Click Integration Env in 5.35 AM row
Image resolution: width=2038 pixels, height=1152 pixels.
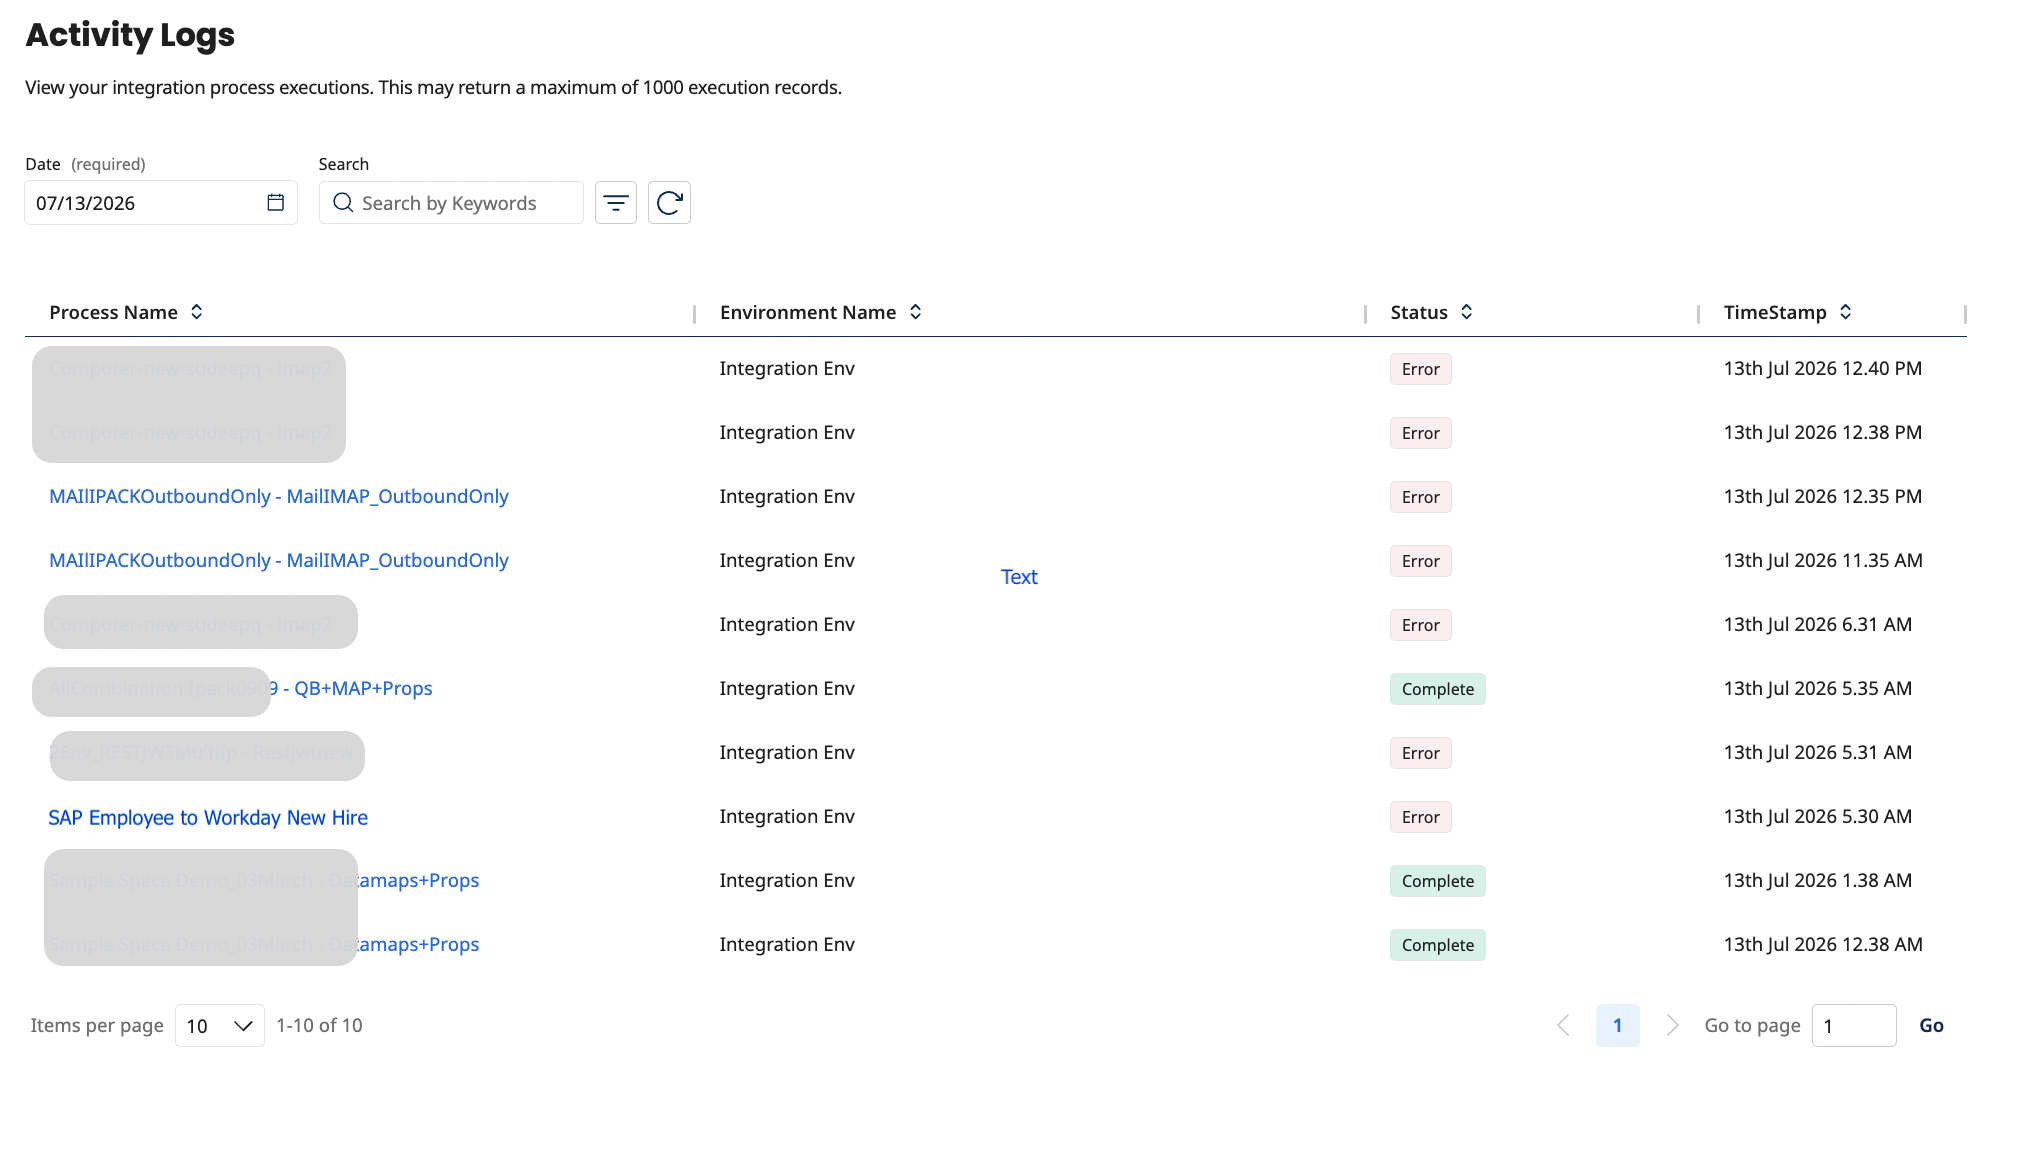787,688
